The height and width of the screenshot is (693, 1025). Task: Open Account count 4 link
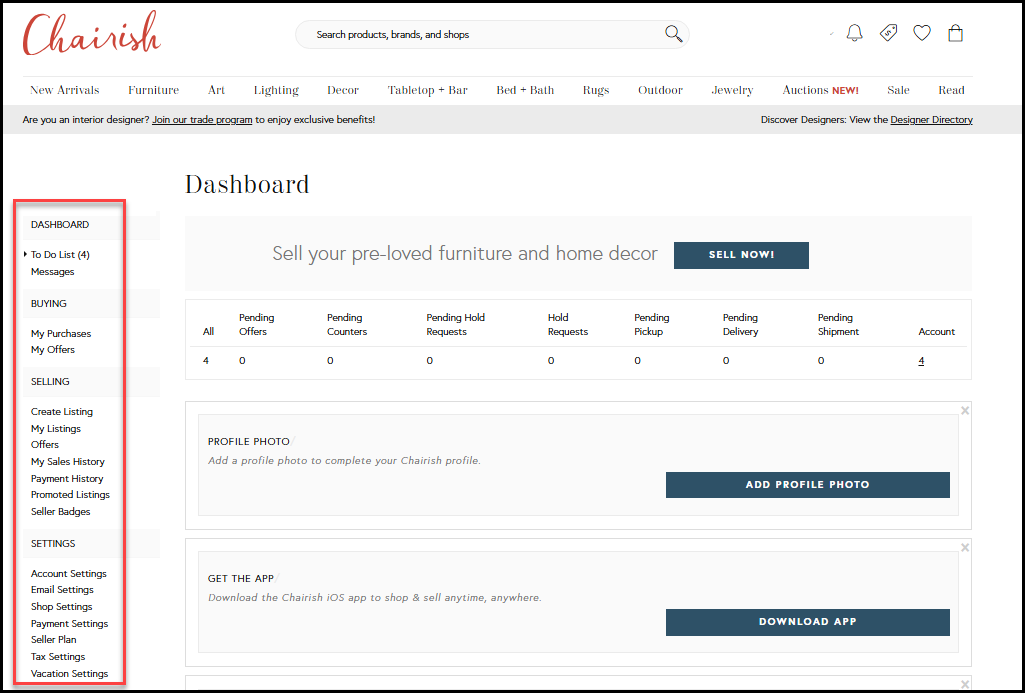point(921,361)
